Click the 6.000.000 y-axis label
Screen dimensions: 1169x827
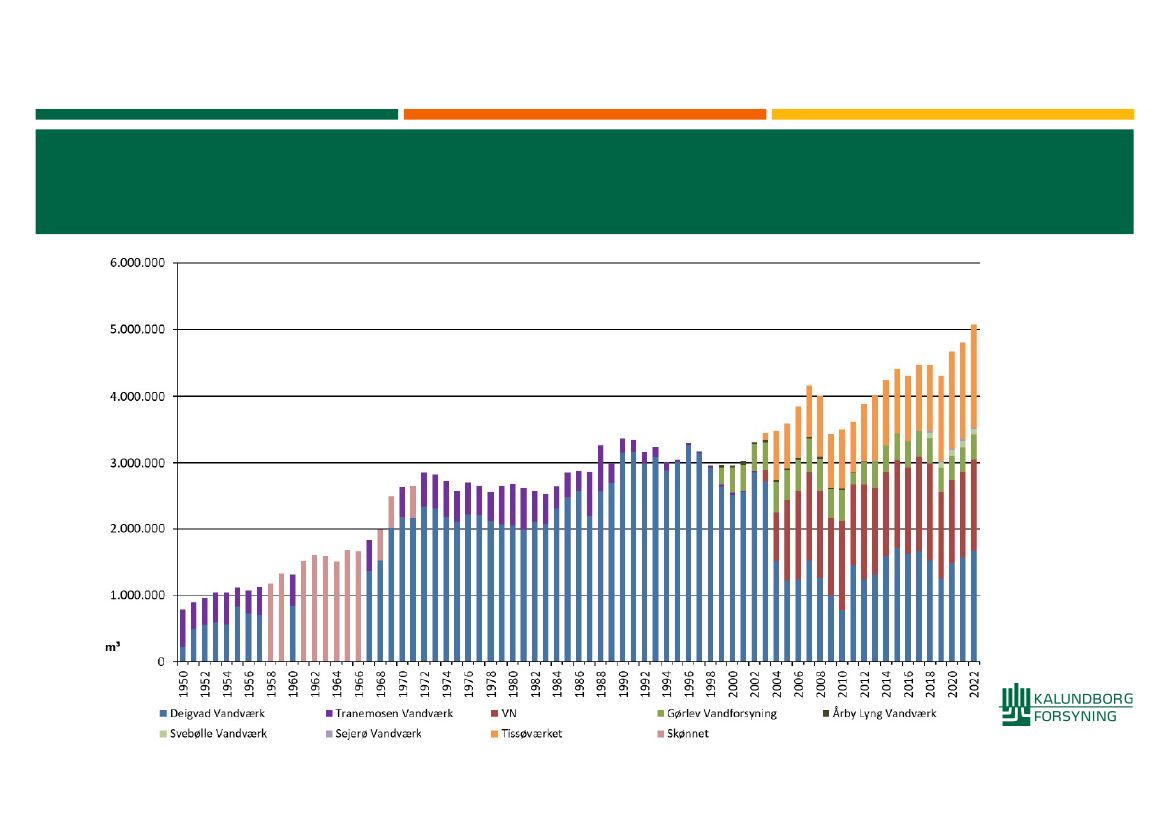137,263
